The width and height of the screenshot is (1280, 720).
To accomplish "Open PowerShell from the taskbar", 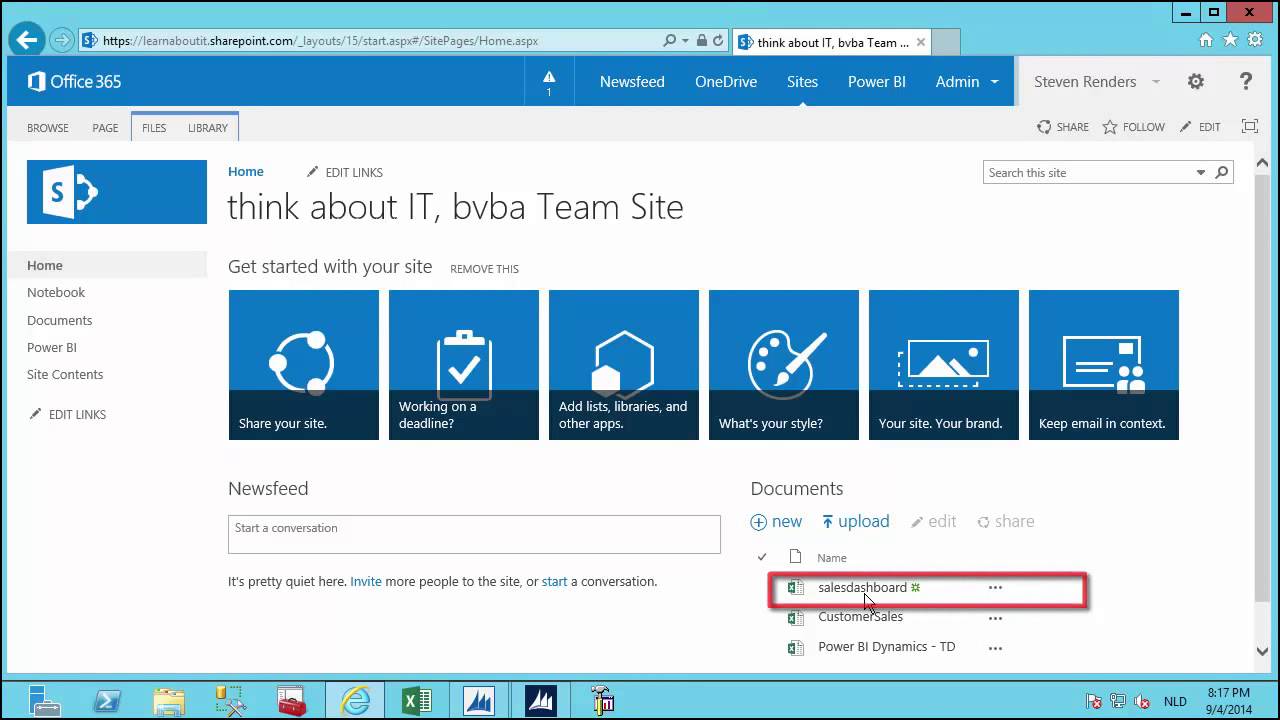I will pos(107,700).
